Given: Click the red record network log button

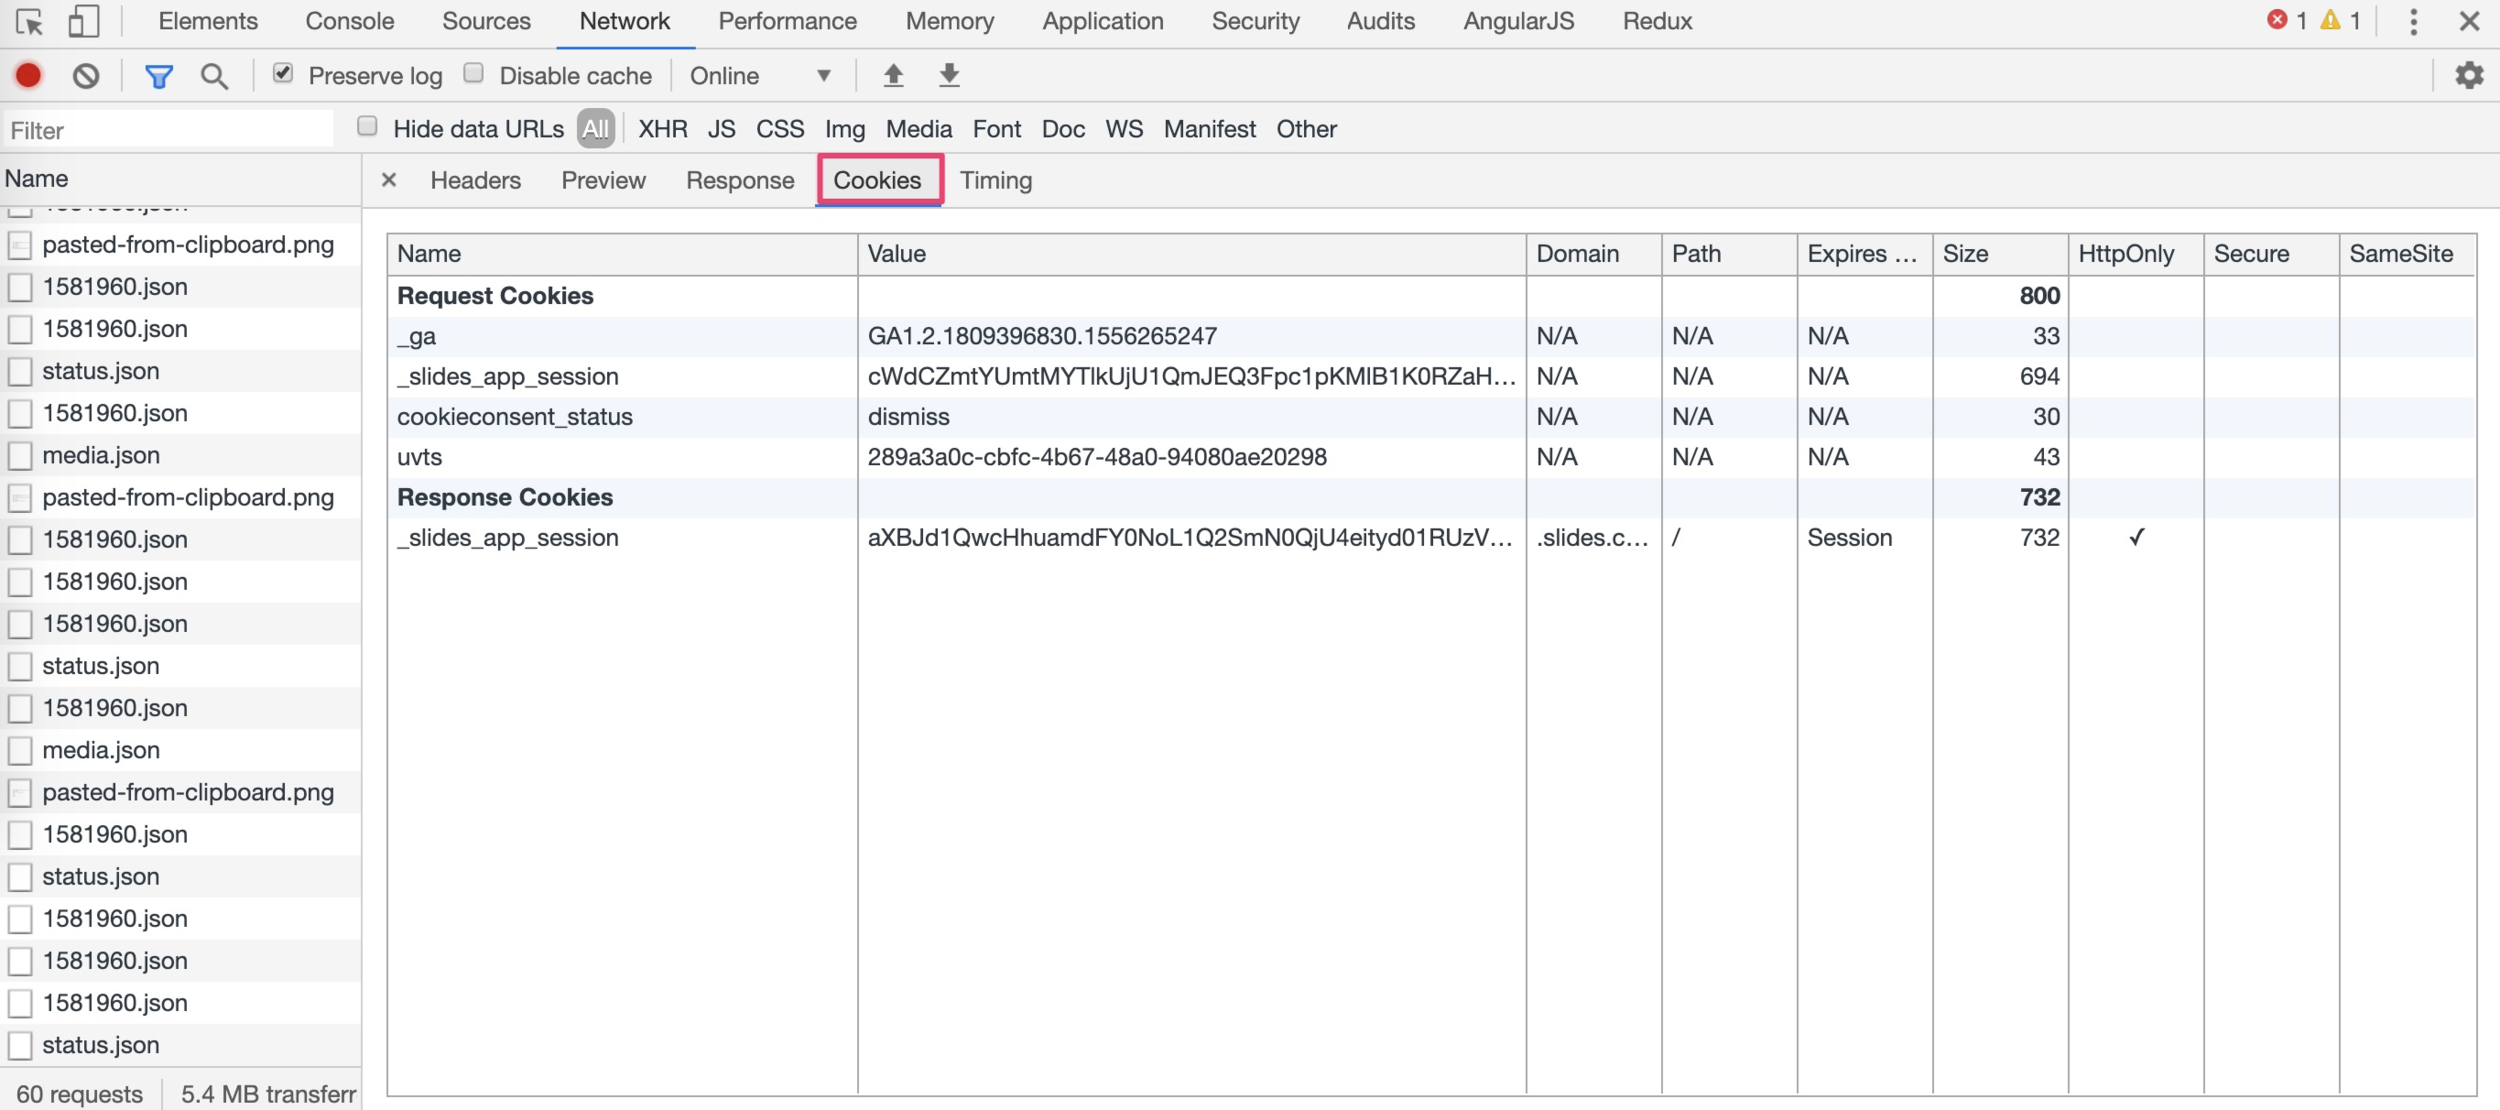Looking at the screenshot, I should coord(28,75).
